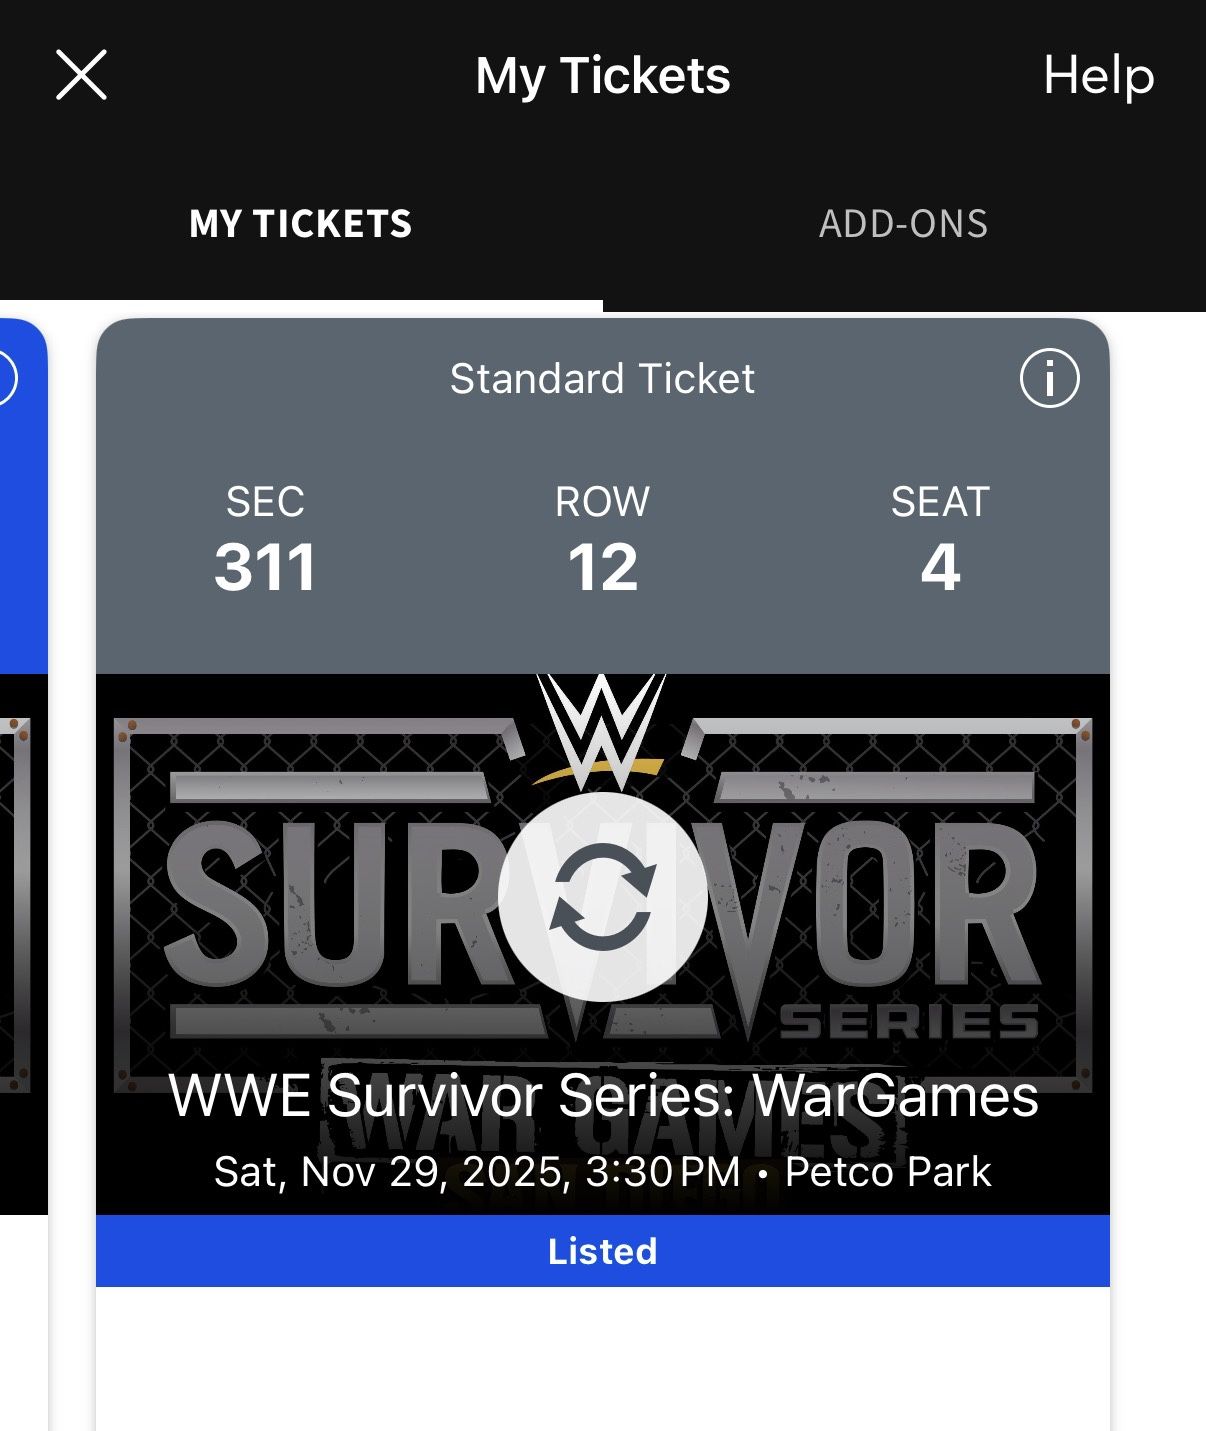The image size is (1206, 1431).
Task: Switch to the ADD-ONS tab
Action: (903, 225)
